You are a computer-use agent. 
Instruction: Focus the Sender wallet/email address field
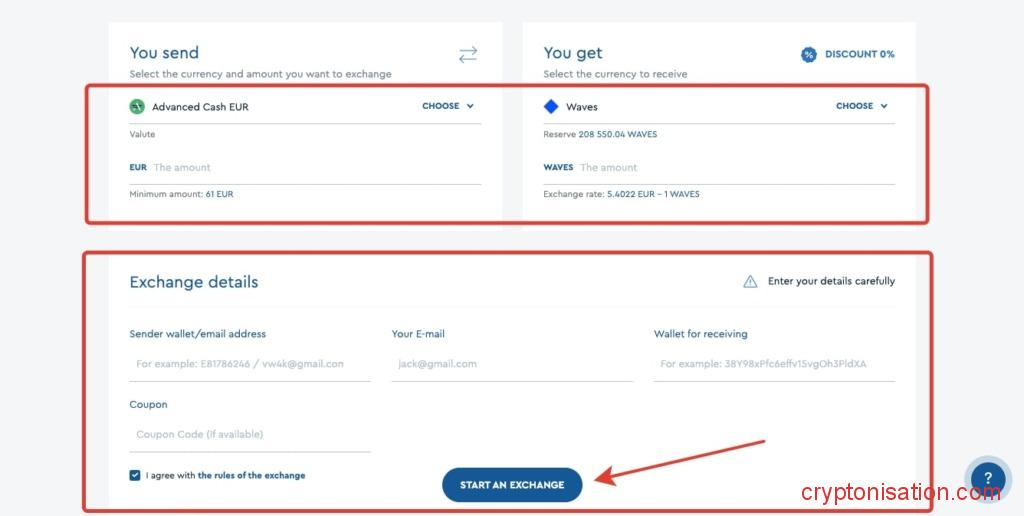[250, 364]
